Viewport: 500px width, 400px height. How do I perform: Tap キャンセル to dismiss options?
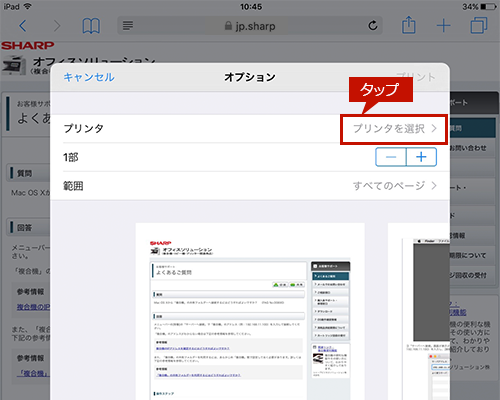(x=89, y=77)
